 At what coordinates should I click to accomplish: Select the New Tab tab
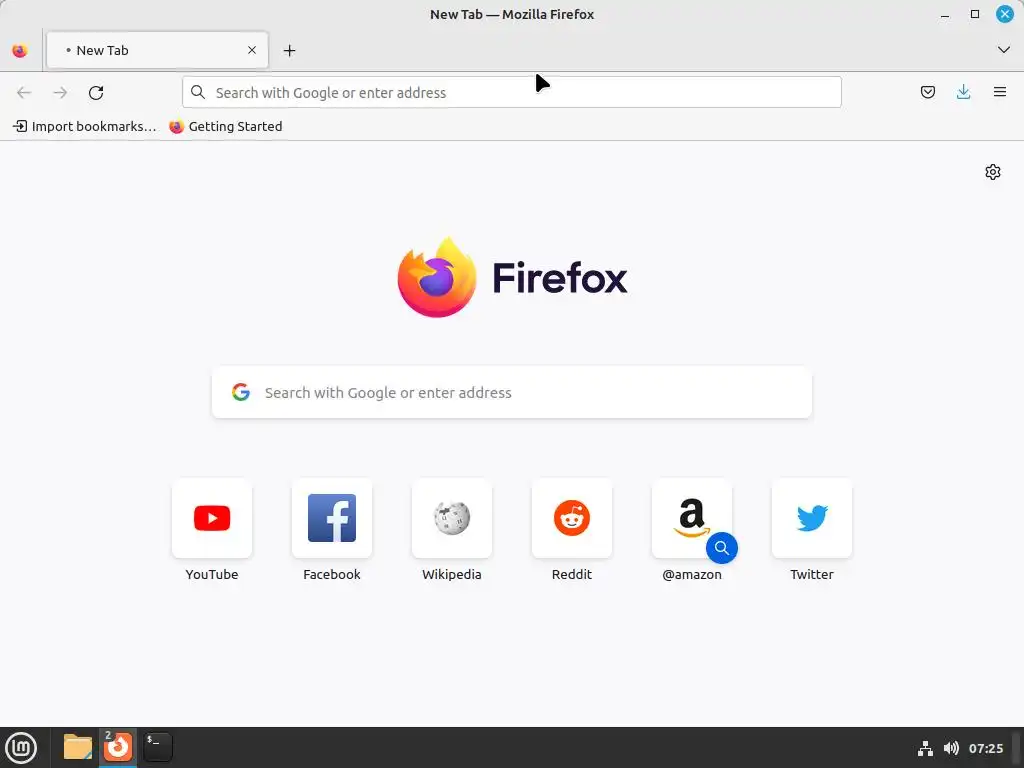tap(157, 50)
